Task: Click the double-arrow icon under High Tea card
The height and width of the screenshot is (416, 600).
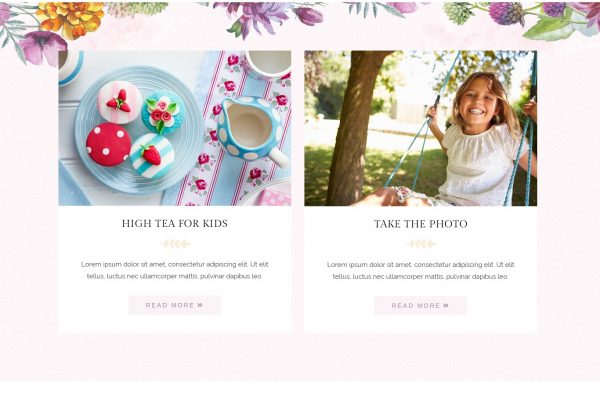Action: 200,305
